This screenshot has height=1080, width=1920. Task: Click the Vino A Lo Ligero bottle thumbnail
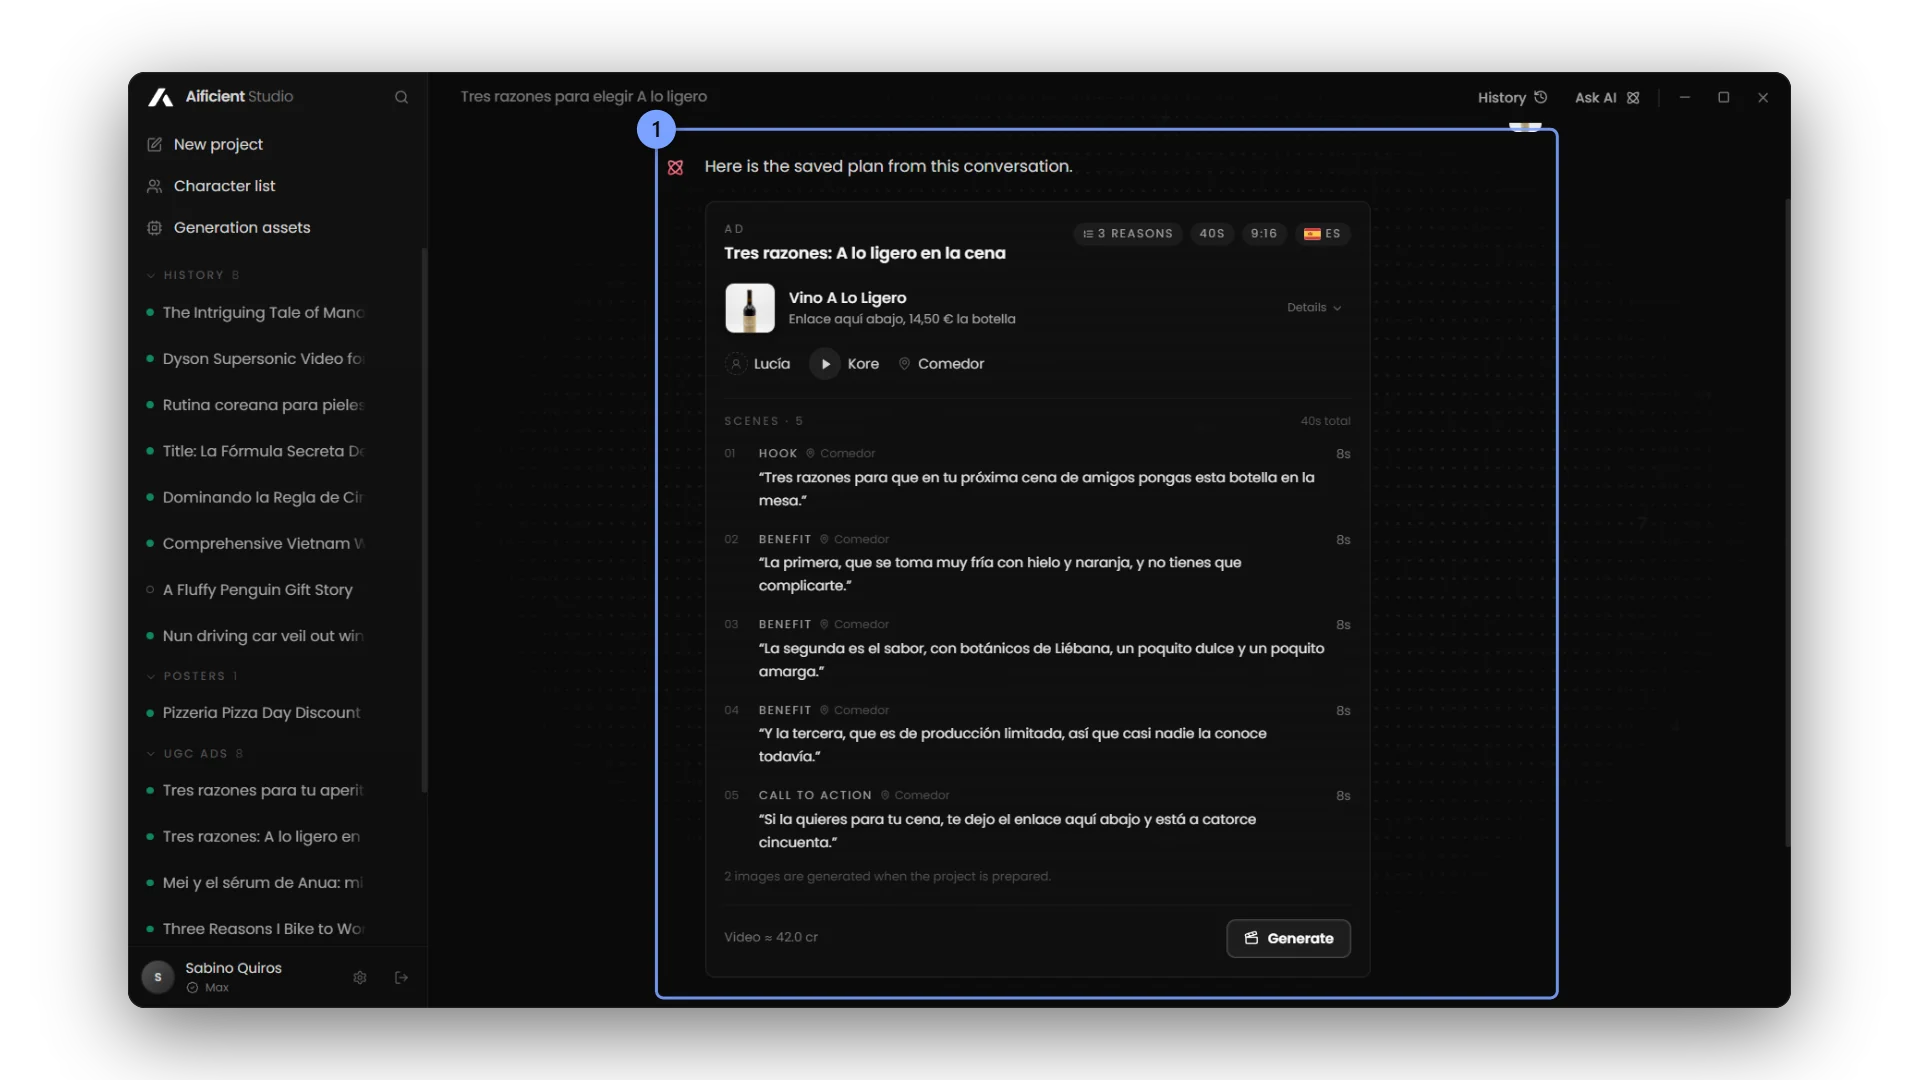[x=750, y=308]
